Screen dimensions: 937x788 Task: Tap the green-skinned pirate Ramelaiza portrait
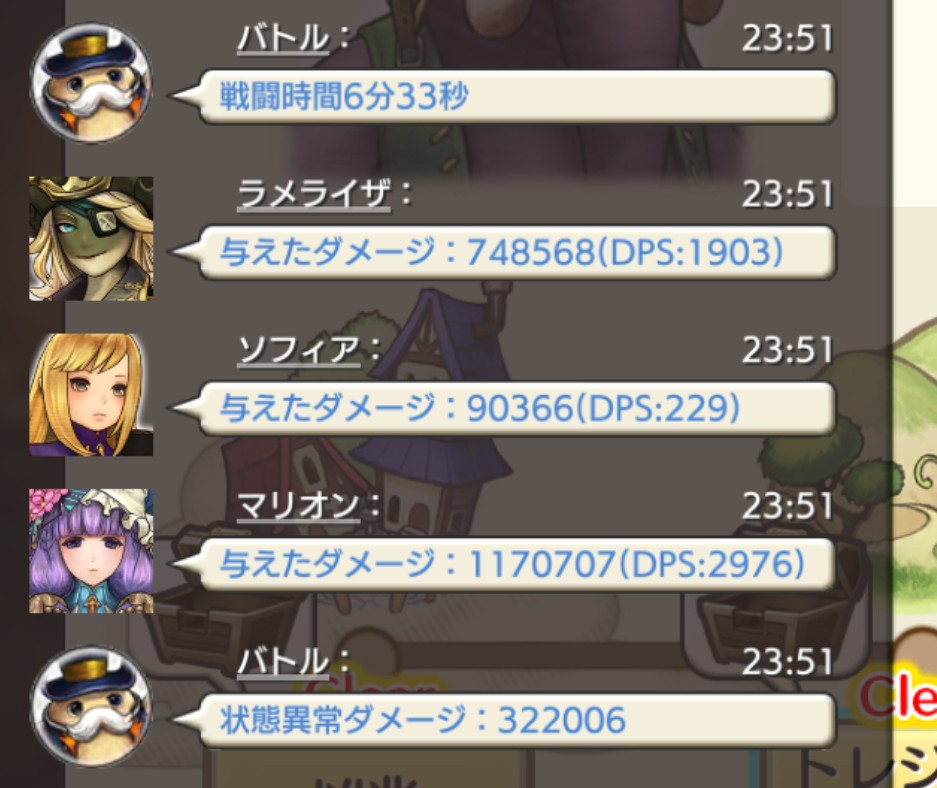click(x=91, y=238)
